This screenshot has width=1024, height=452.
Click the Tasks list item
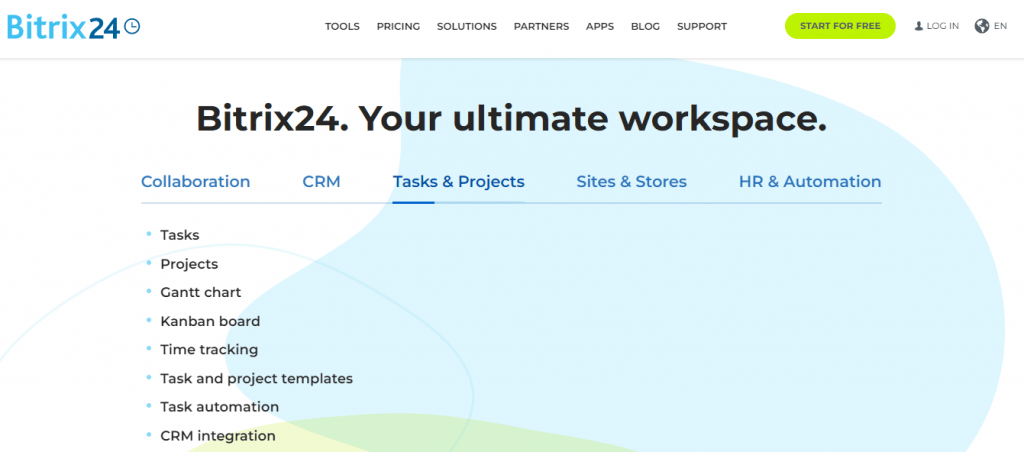(180, 235)
